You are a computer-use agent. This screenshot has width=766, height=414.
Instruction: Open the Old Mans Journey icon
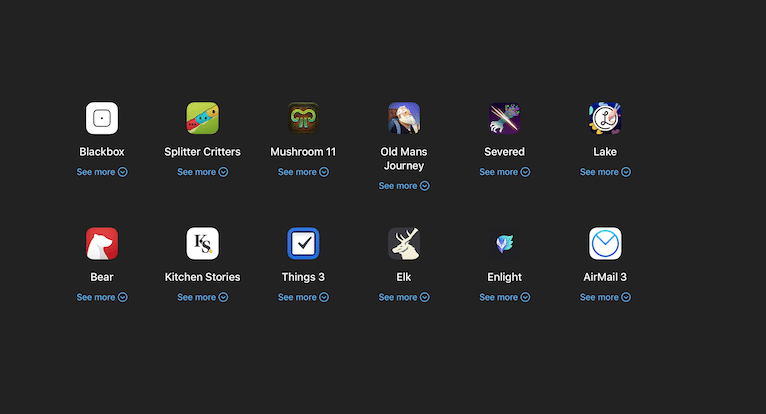coord(404,118)
